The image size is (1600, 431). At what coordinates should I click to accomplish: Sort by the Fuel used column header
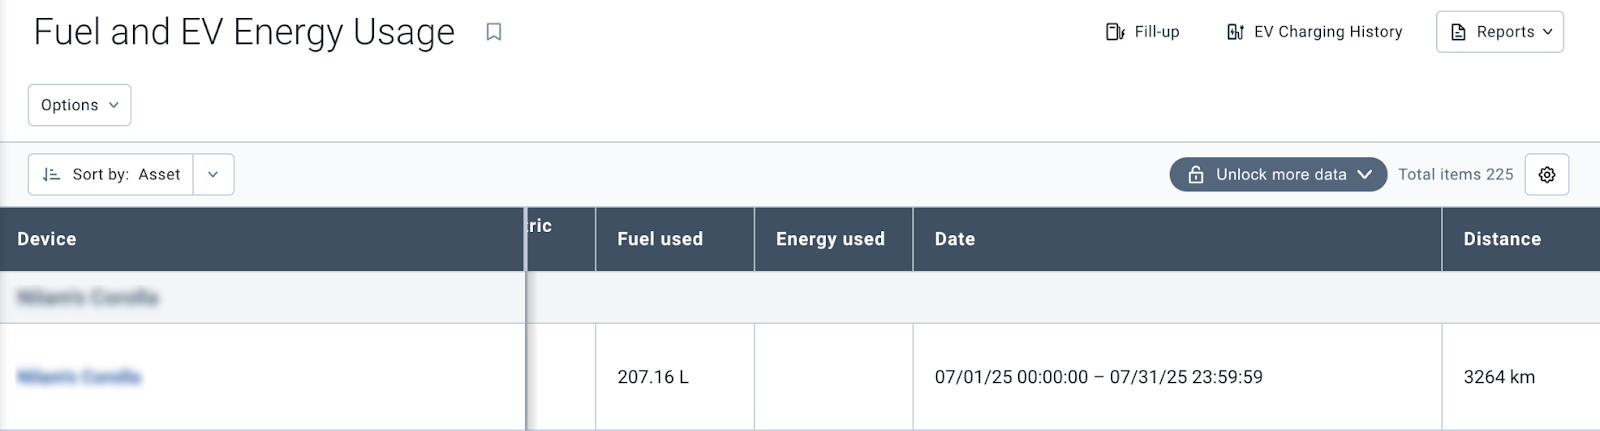pyautogui.click(x=660, y=239)
